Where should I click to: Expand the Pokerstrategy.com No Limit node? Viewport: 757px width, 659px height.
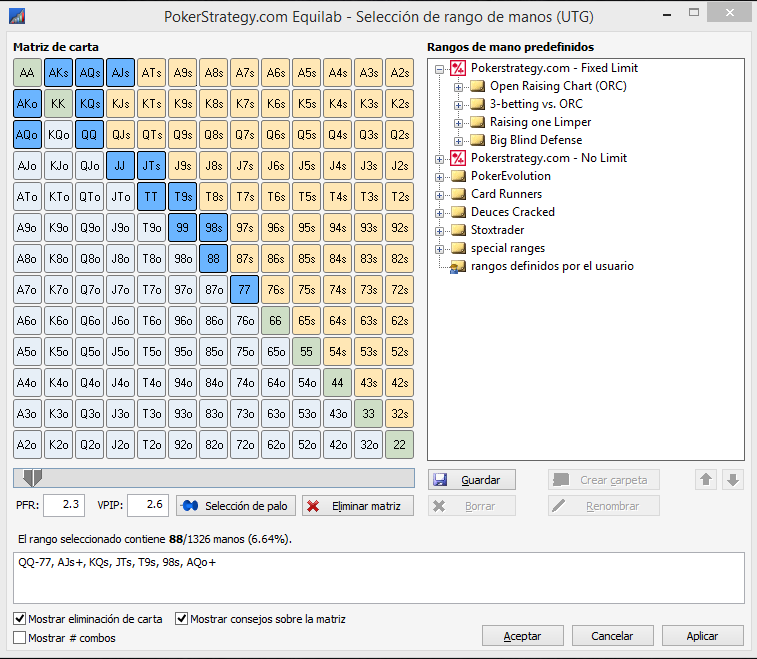tap(439, 159)
